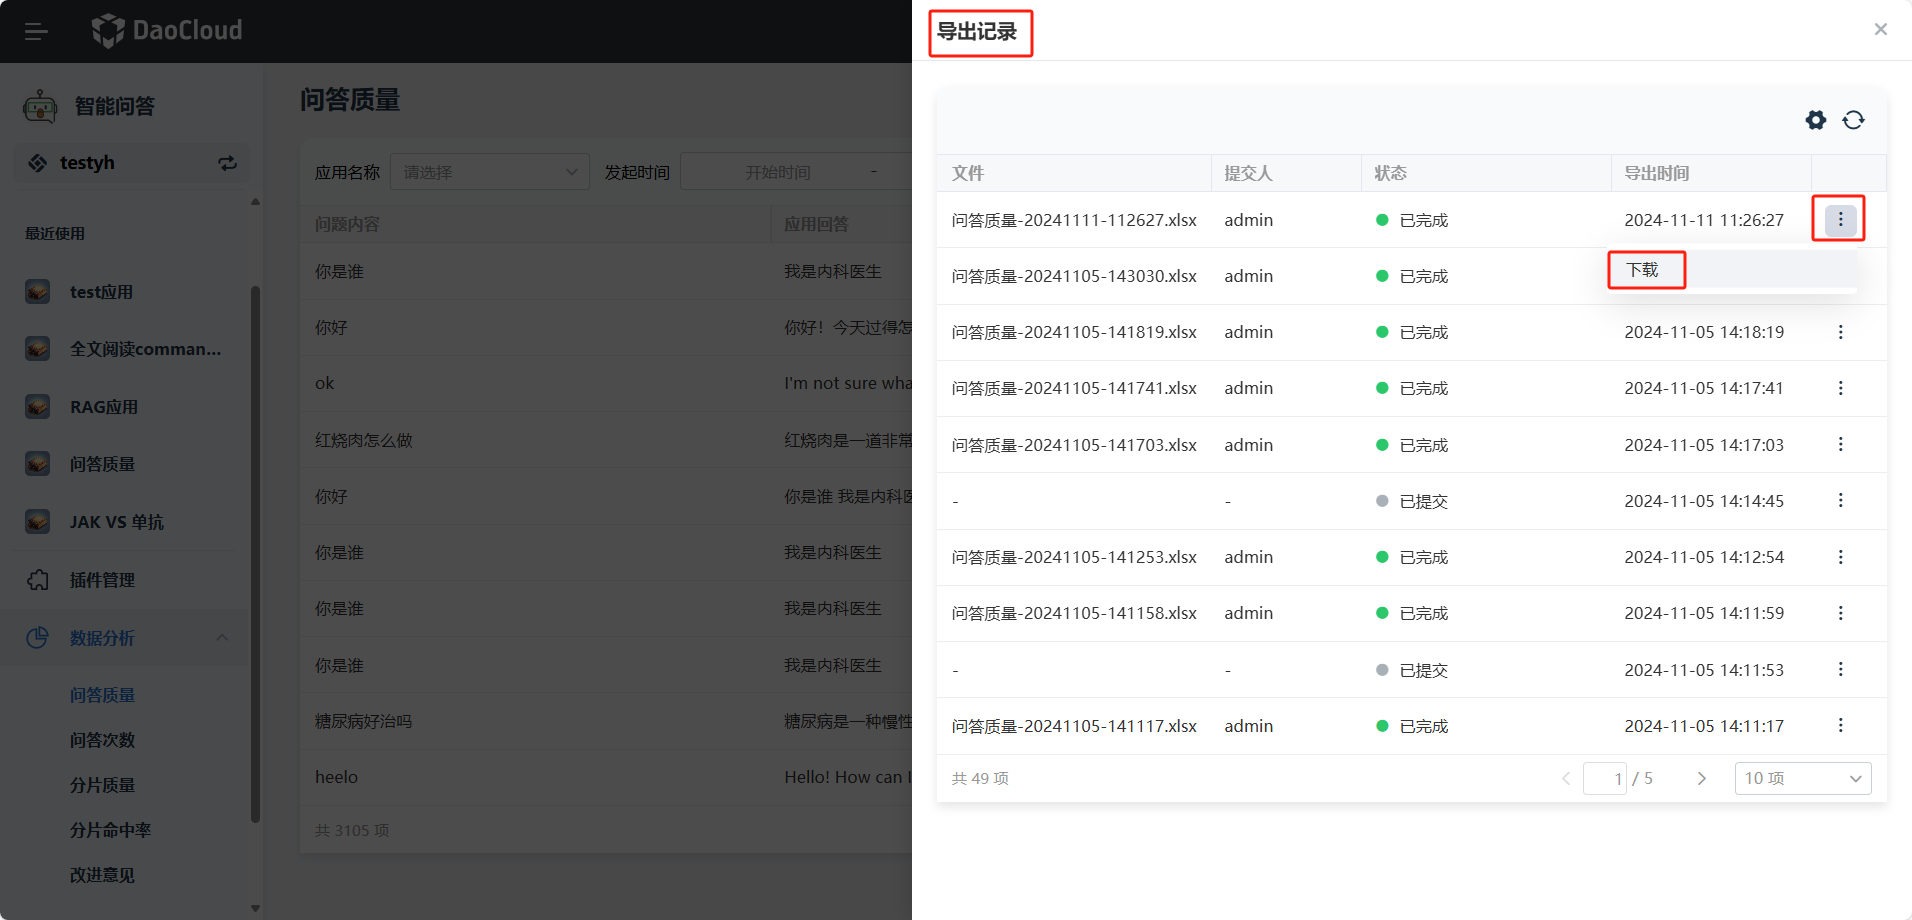The height and width of the screenshot is (920, 1912).
Task: Open the 10 项 page size dropdown
Action: 1802,778
